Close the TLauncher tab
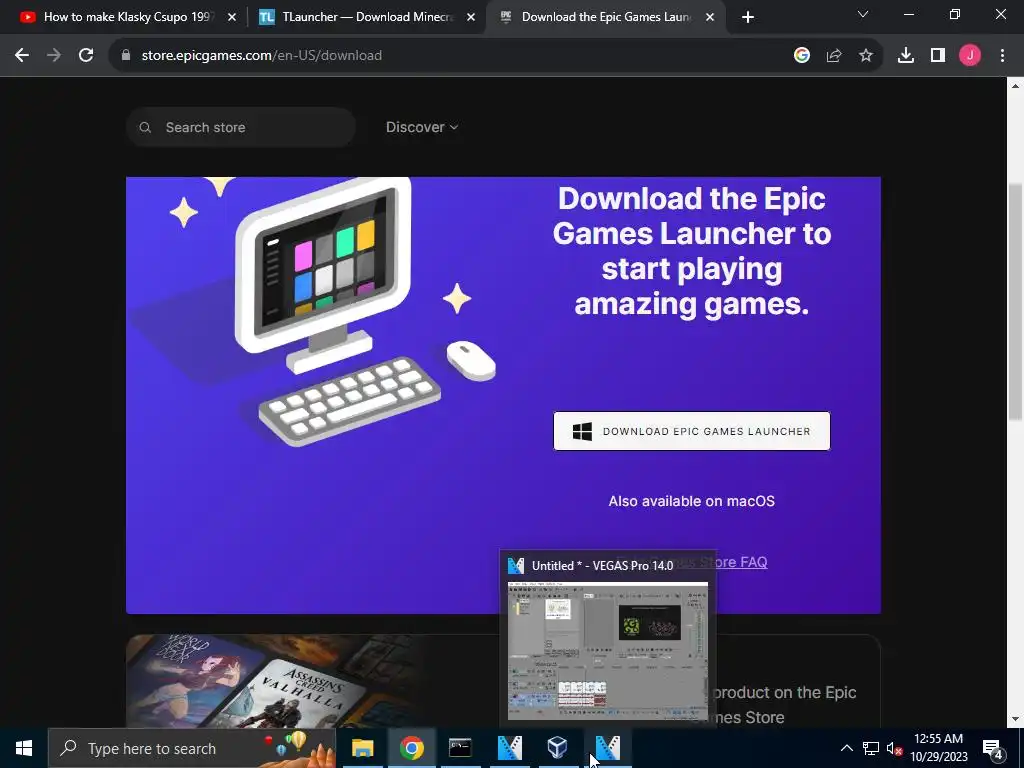The image size is (1024, 768). click(471, 18)
